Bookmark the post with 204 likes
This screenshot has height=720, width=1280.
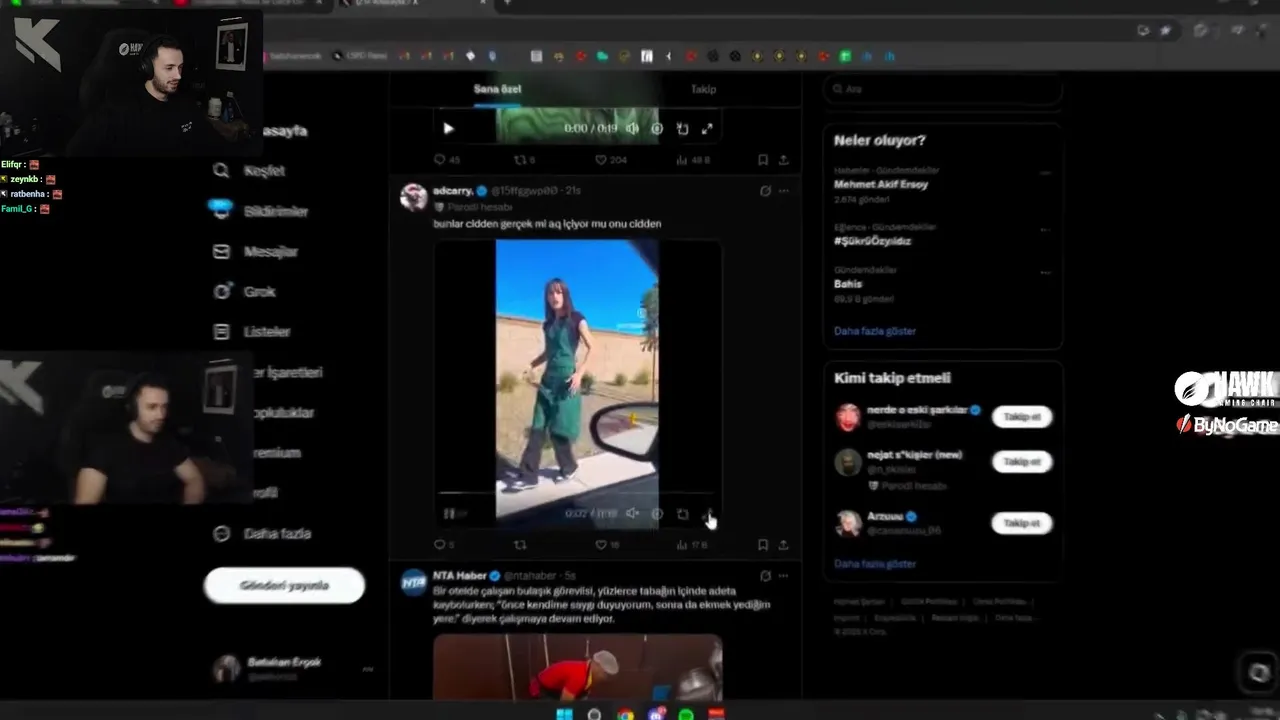763,160
